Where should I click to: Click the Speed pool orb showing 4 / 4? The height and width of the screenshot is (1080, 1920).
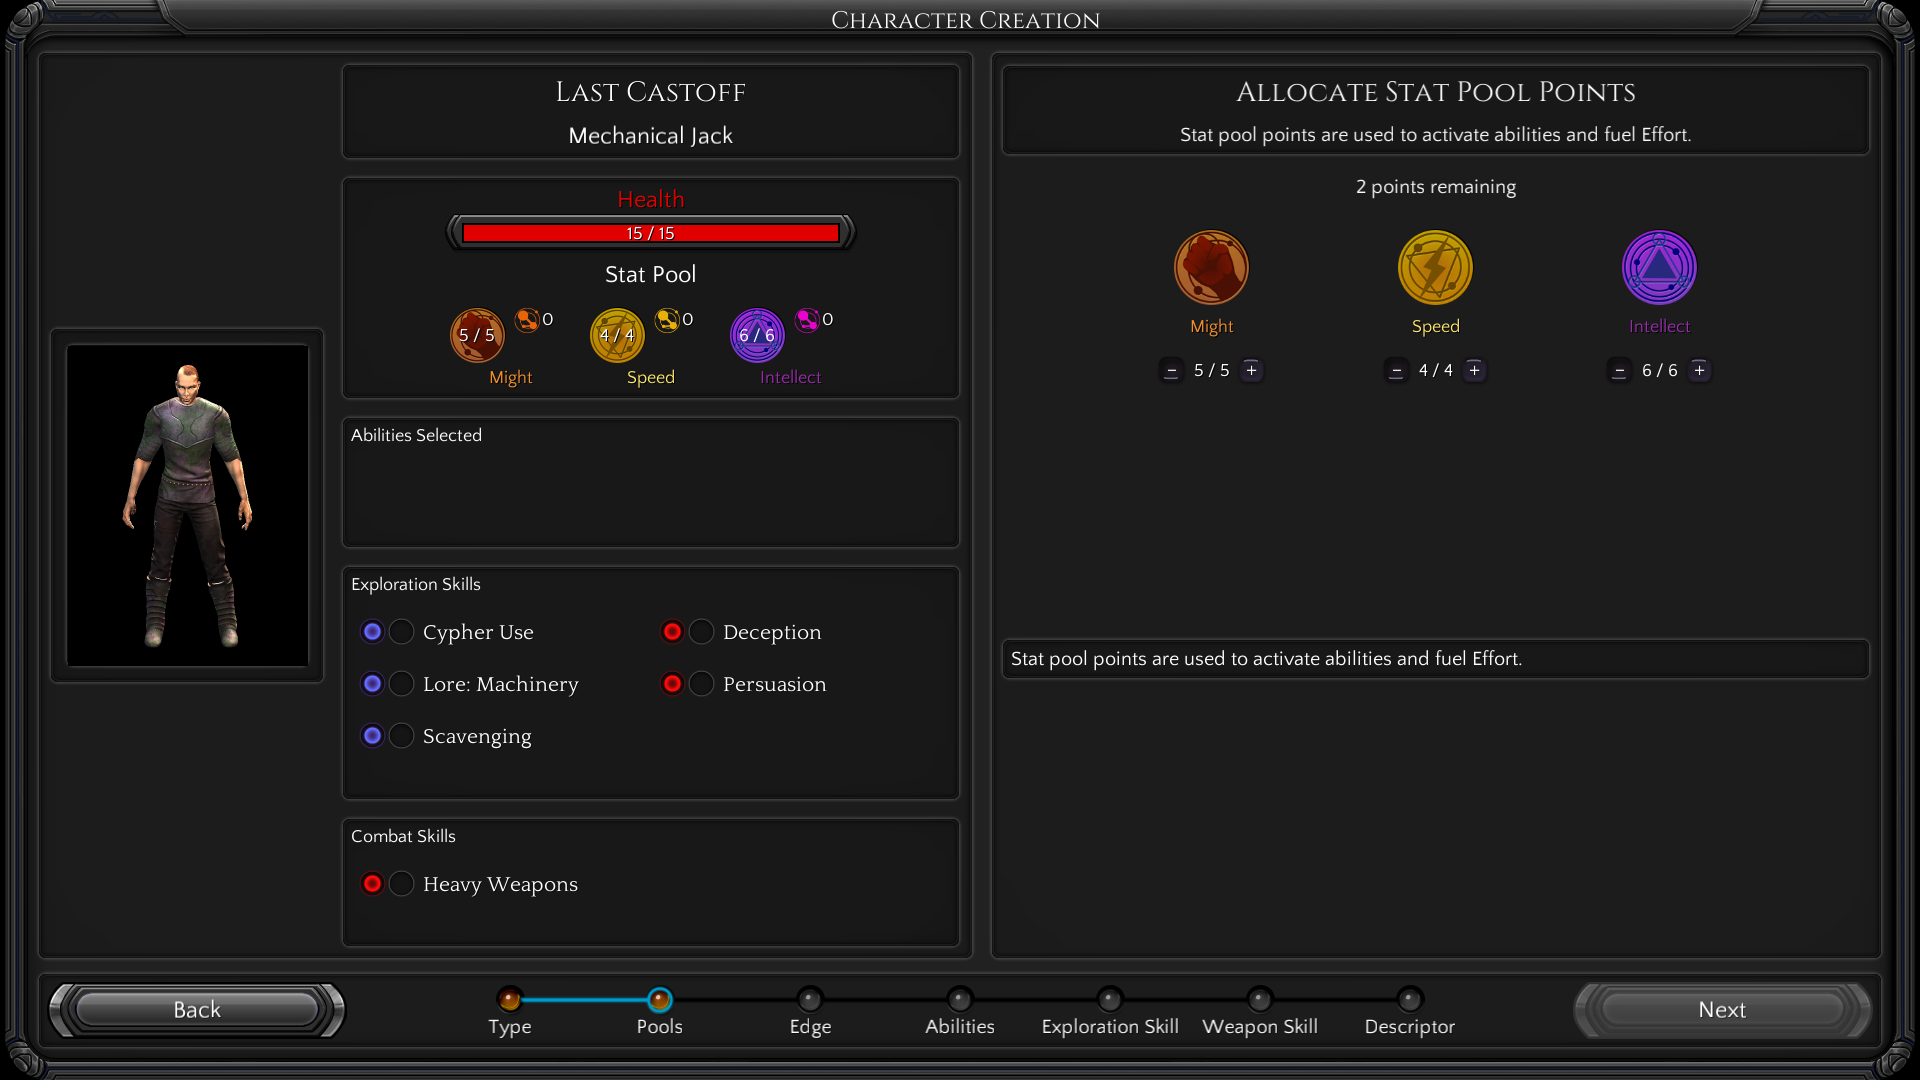617,335
